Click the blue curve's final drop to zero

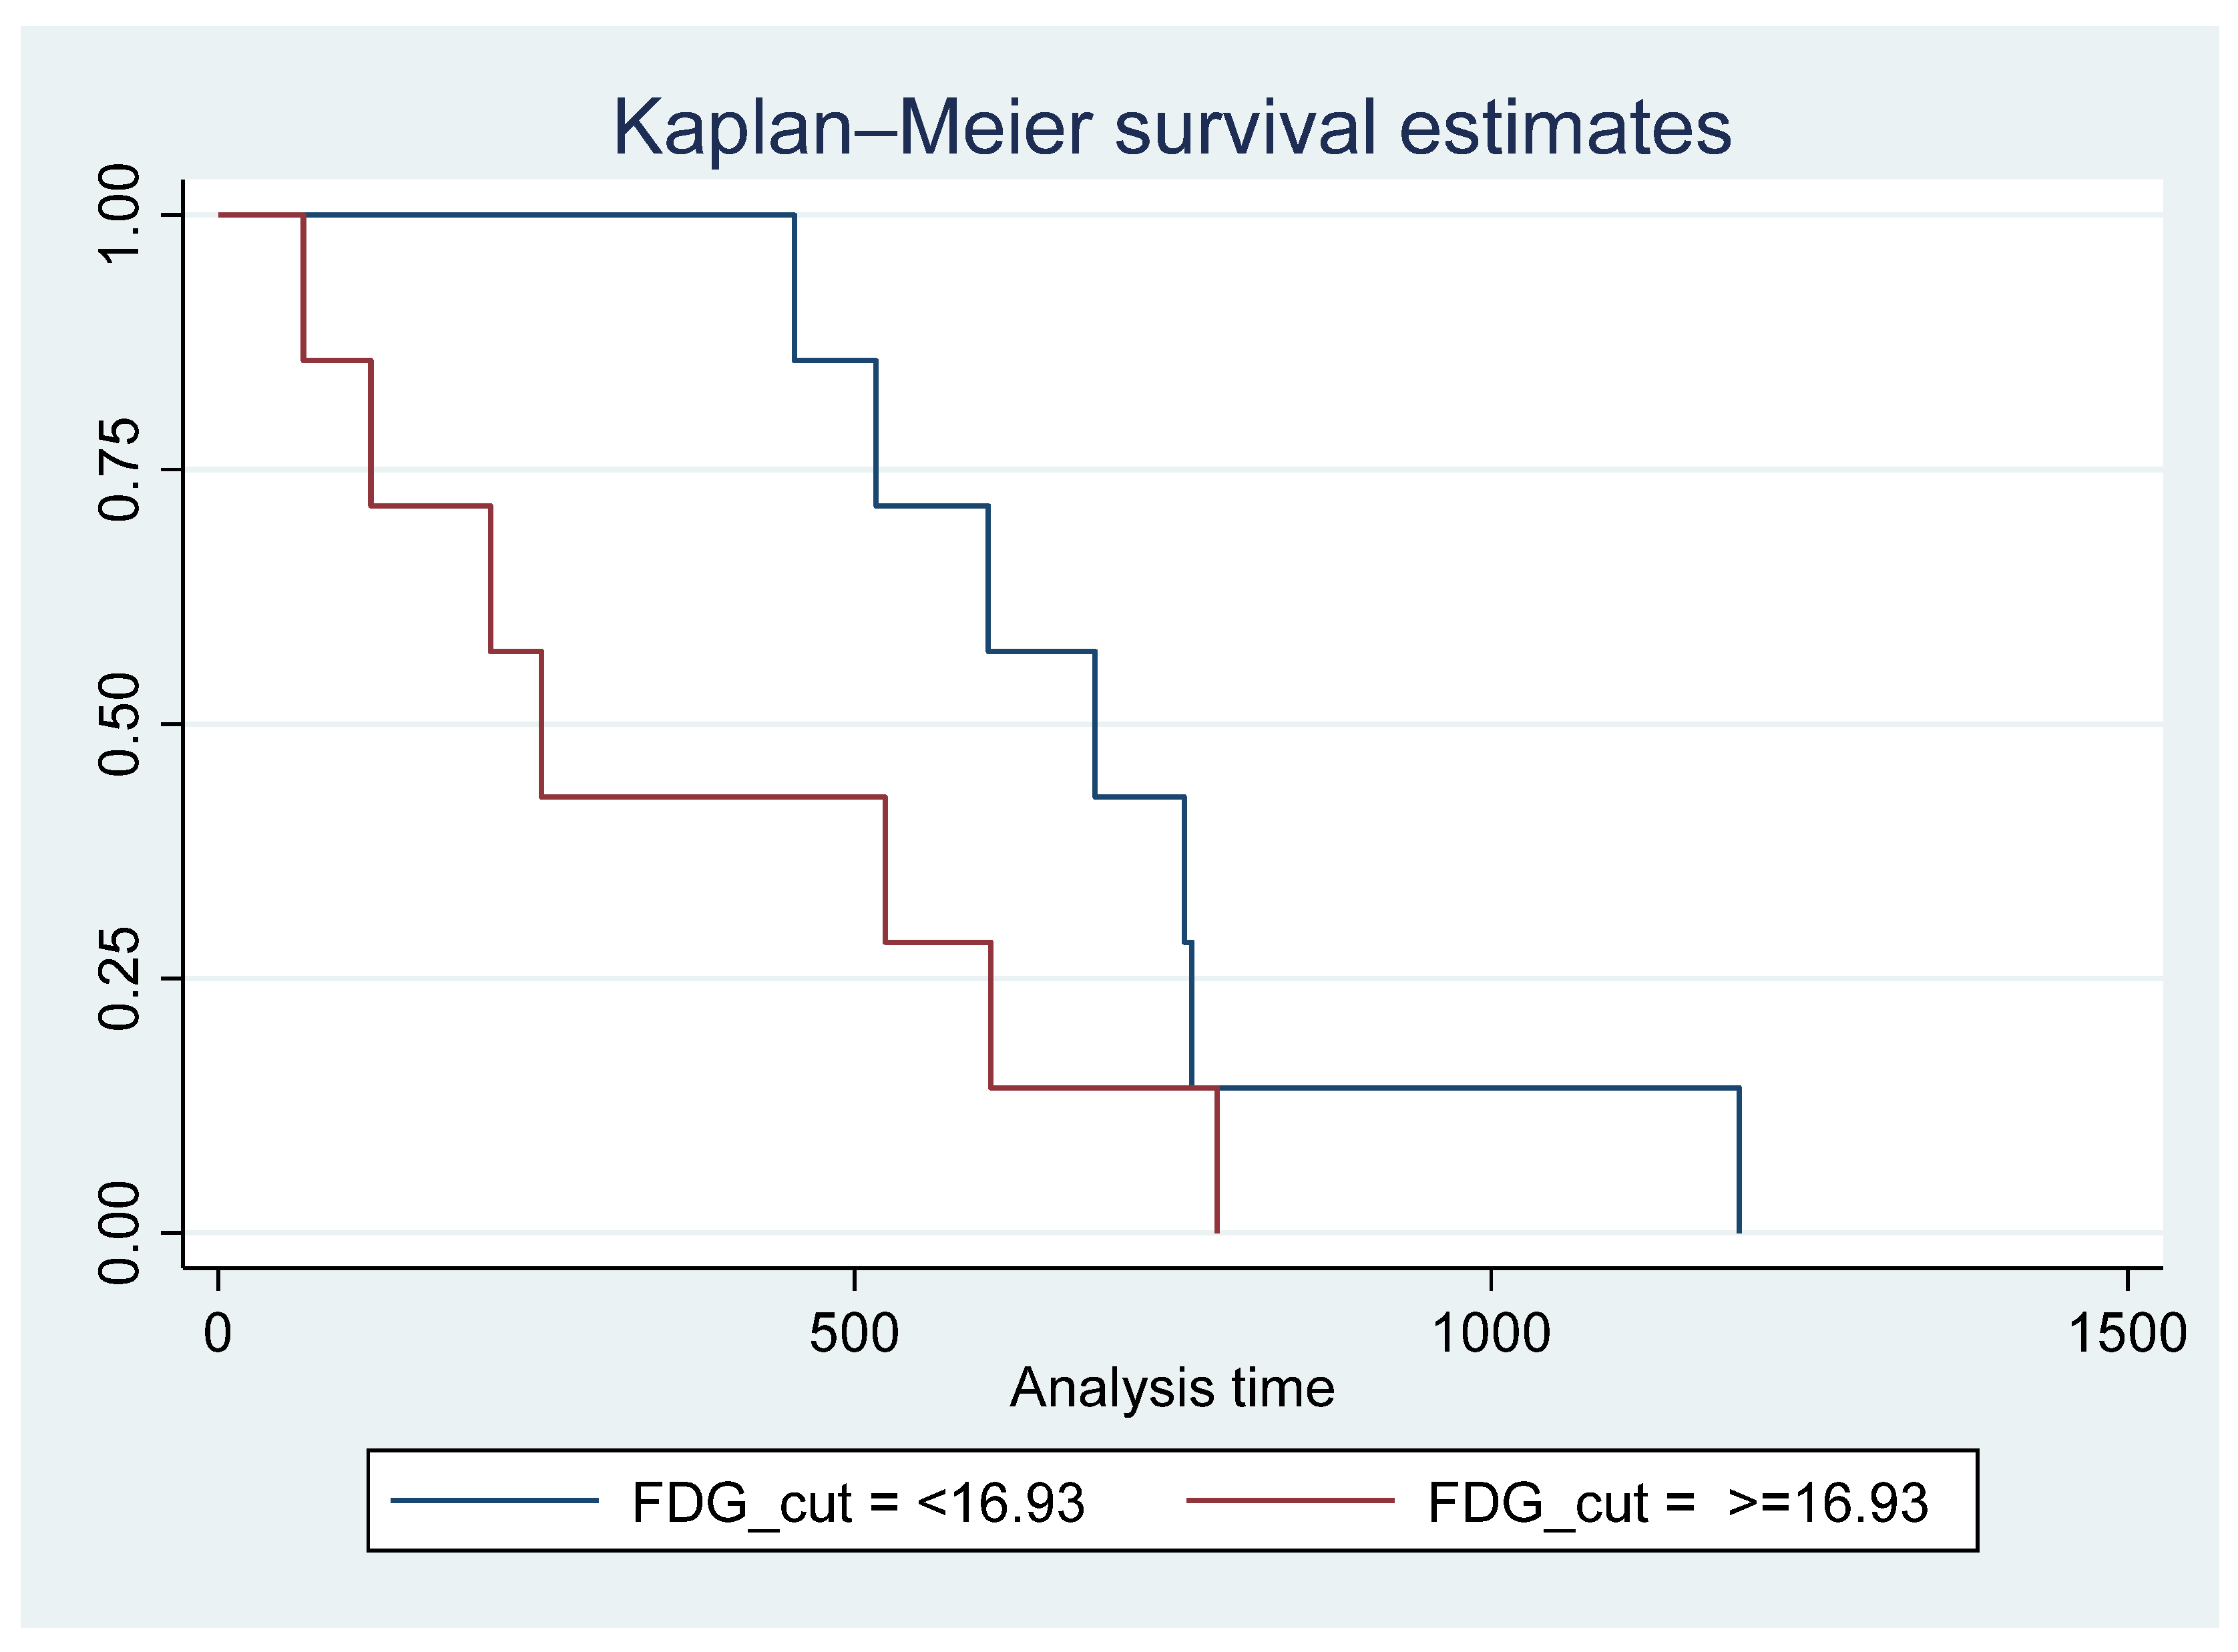(x=1739, y=1160)
